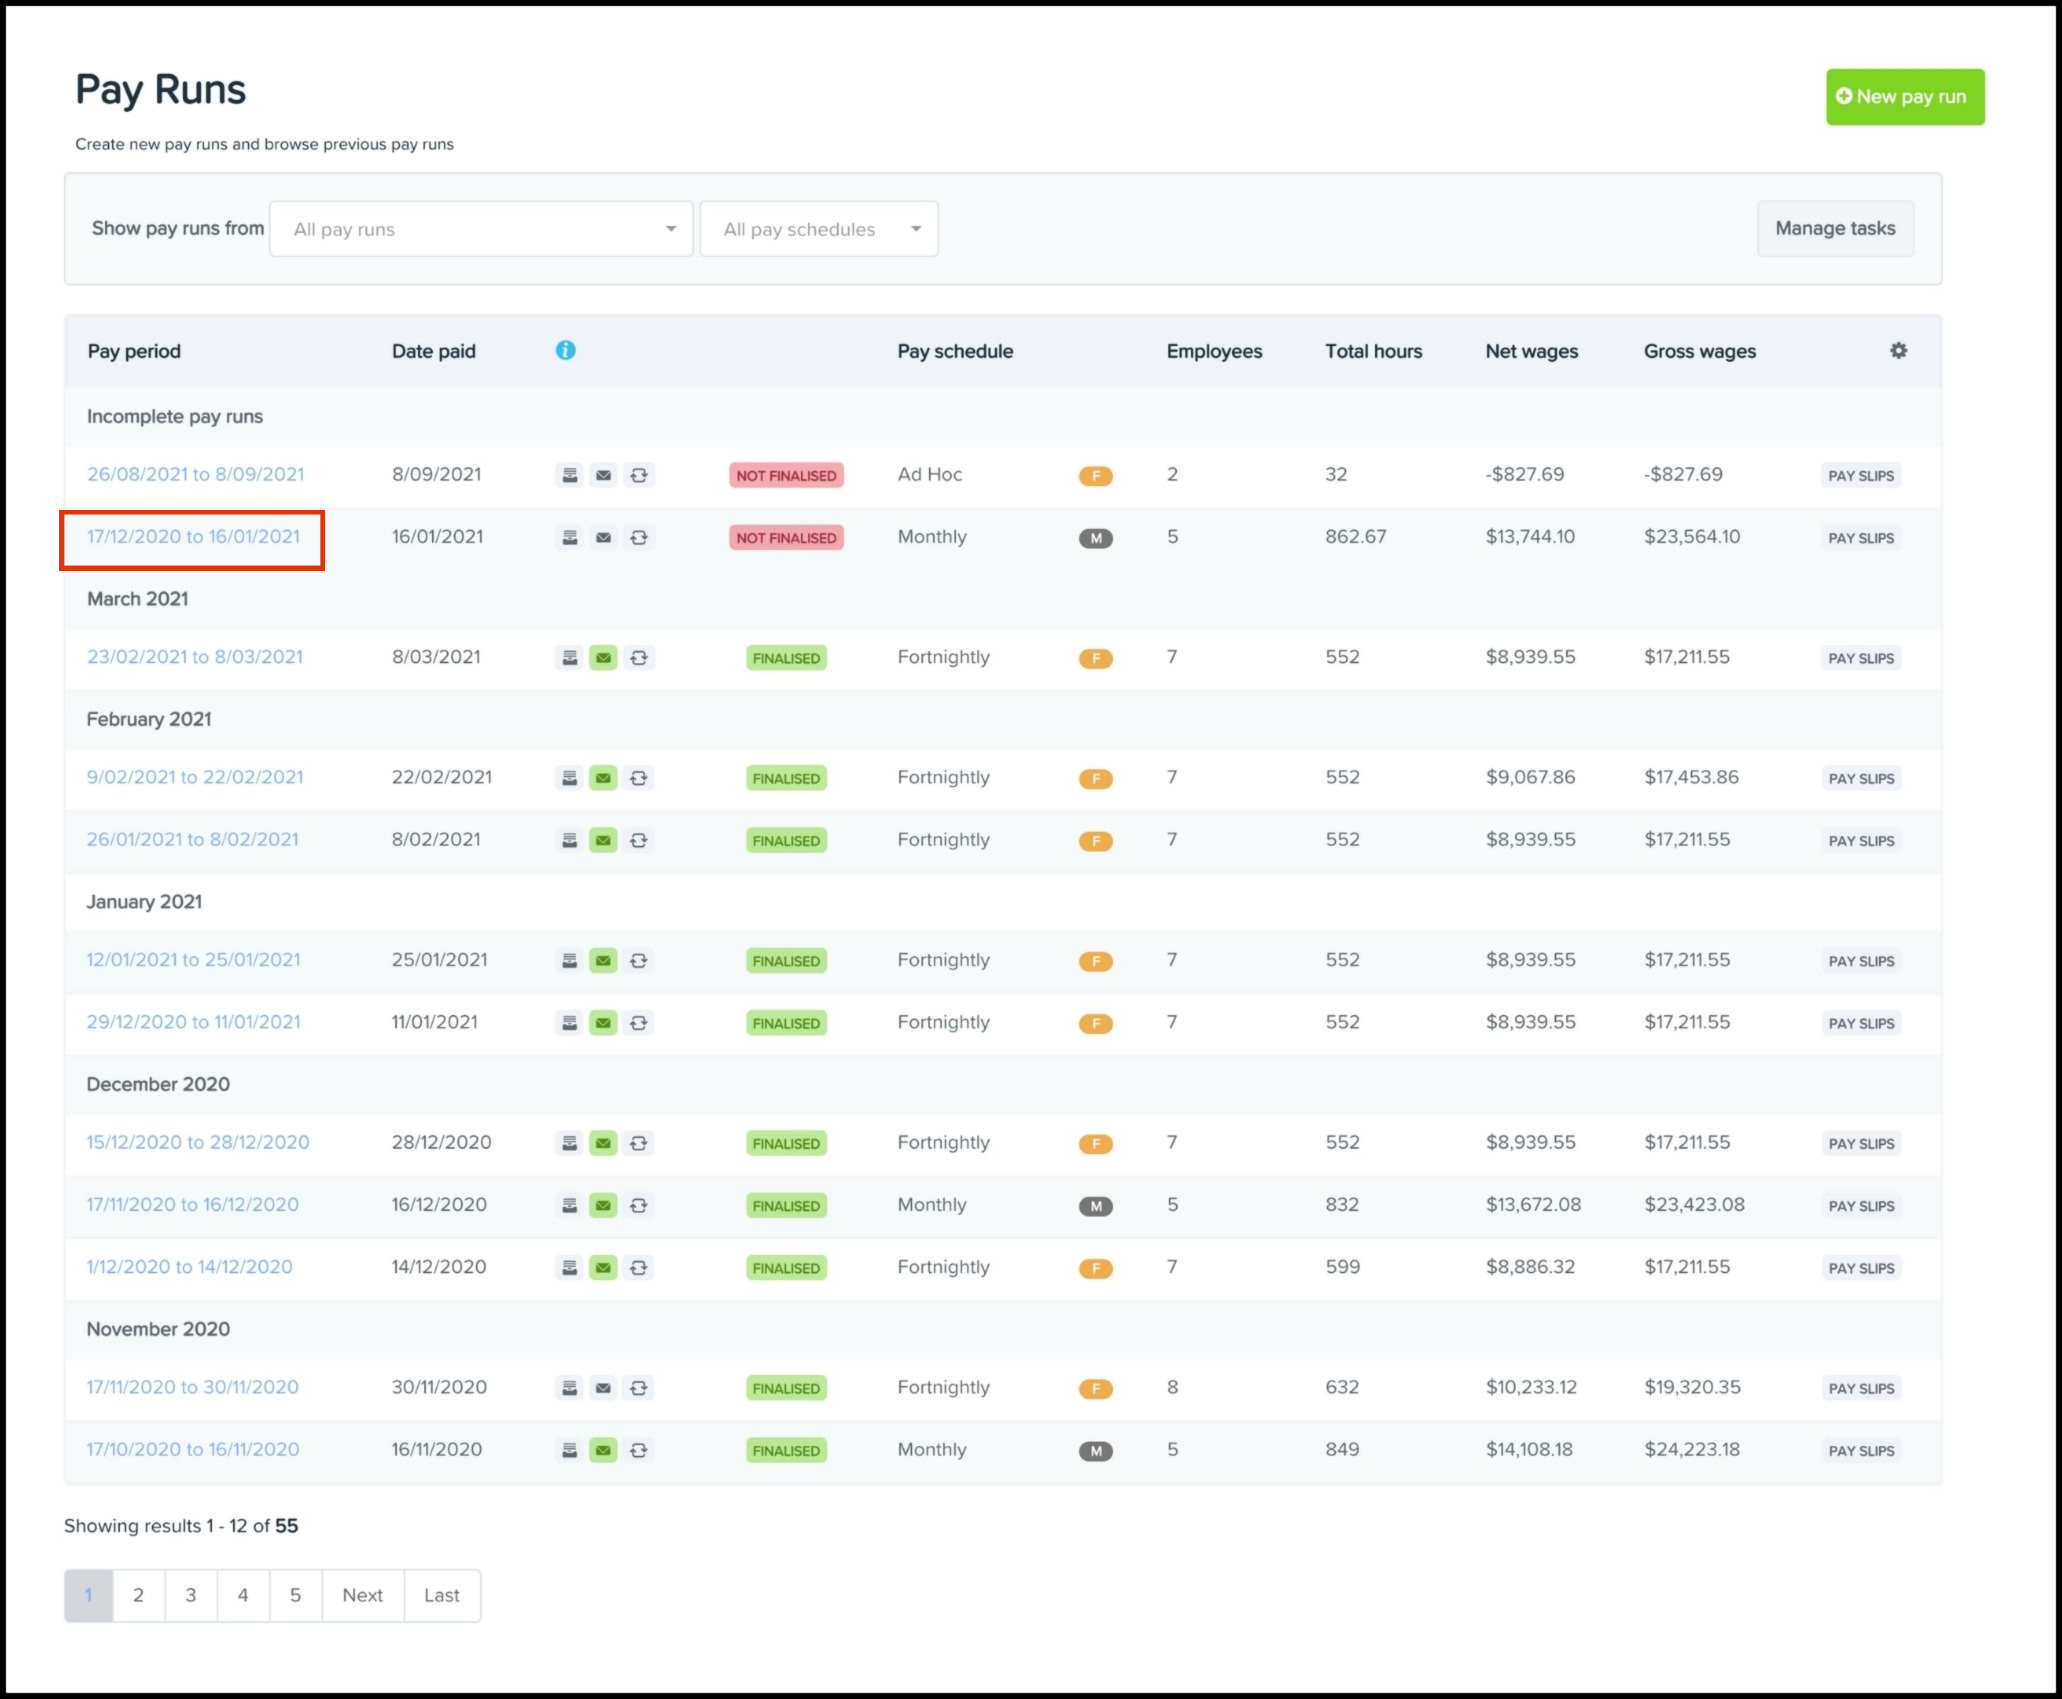The width and height of the screenshot is (2062, 1699).
Task: Click green envelope icon on 22/02/2021 row
Action: pos(603,778)
